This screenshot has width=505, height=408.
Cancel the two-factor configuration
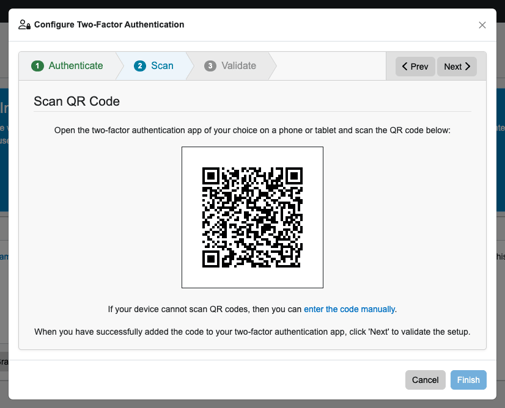click(425, 380)
